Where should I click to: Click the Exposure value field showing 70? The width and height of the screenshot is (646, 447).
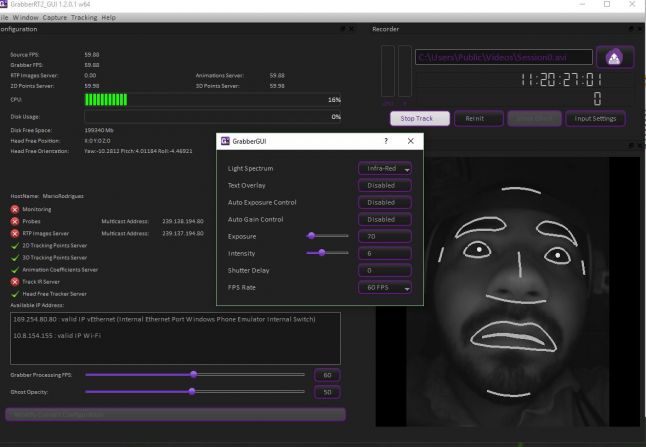[385, 236]
